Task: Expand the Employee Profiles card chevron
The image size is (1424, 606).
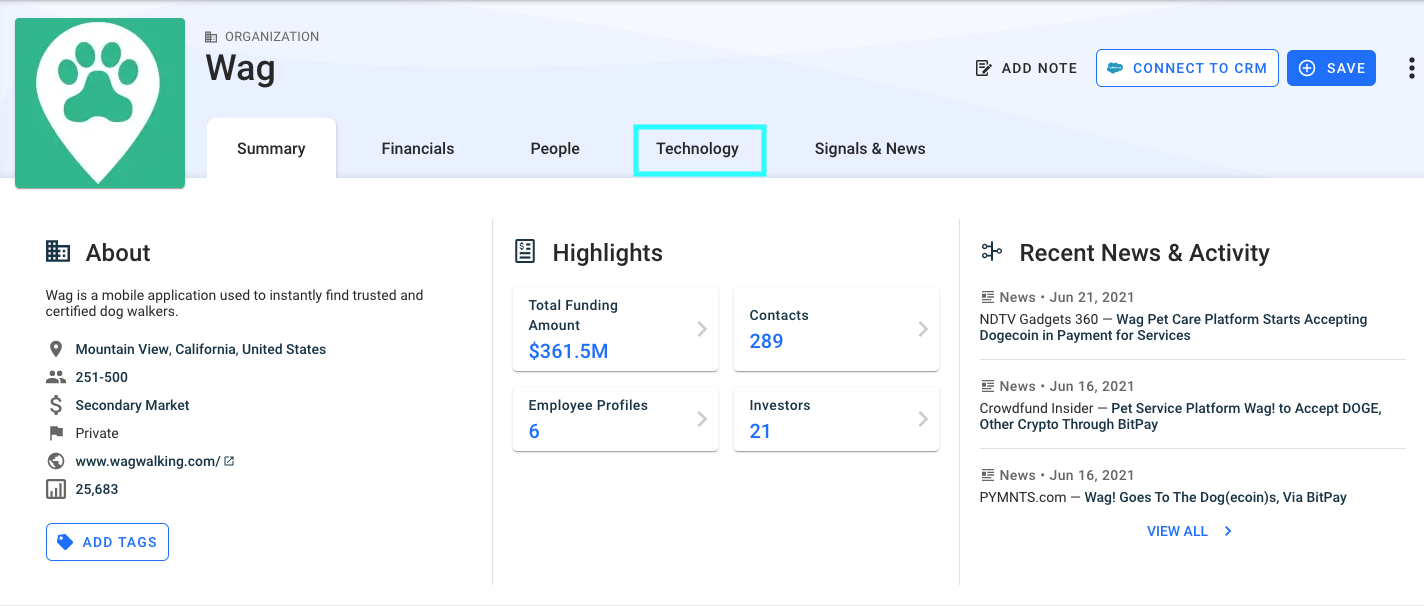Action: click(x=702, y=419)
